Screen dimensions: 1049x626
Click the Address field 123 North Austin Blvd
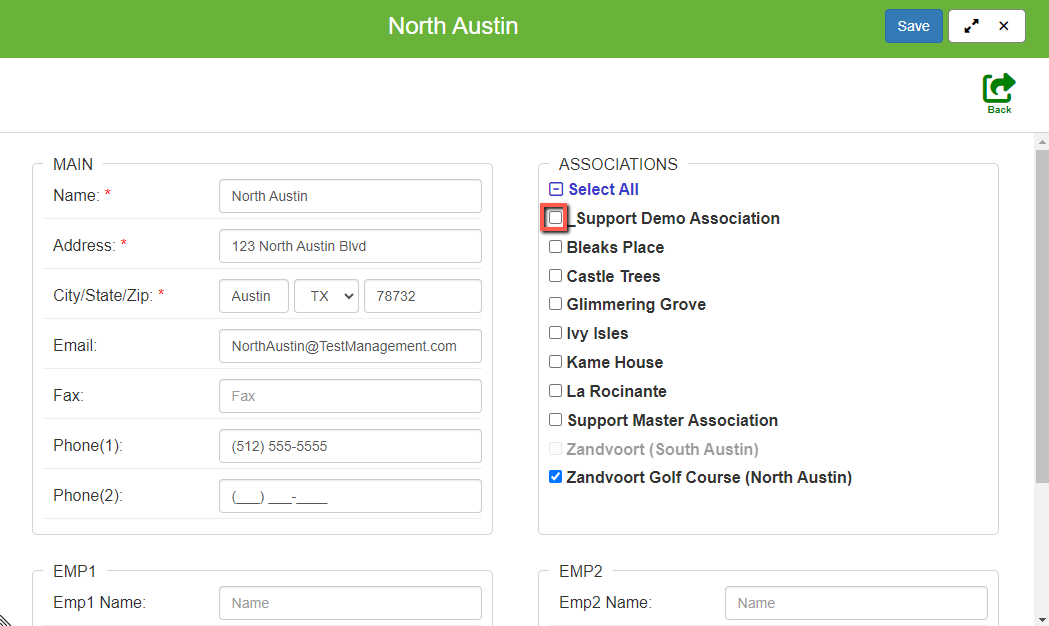(x=350, y=246)
